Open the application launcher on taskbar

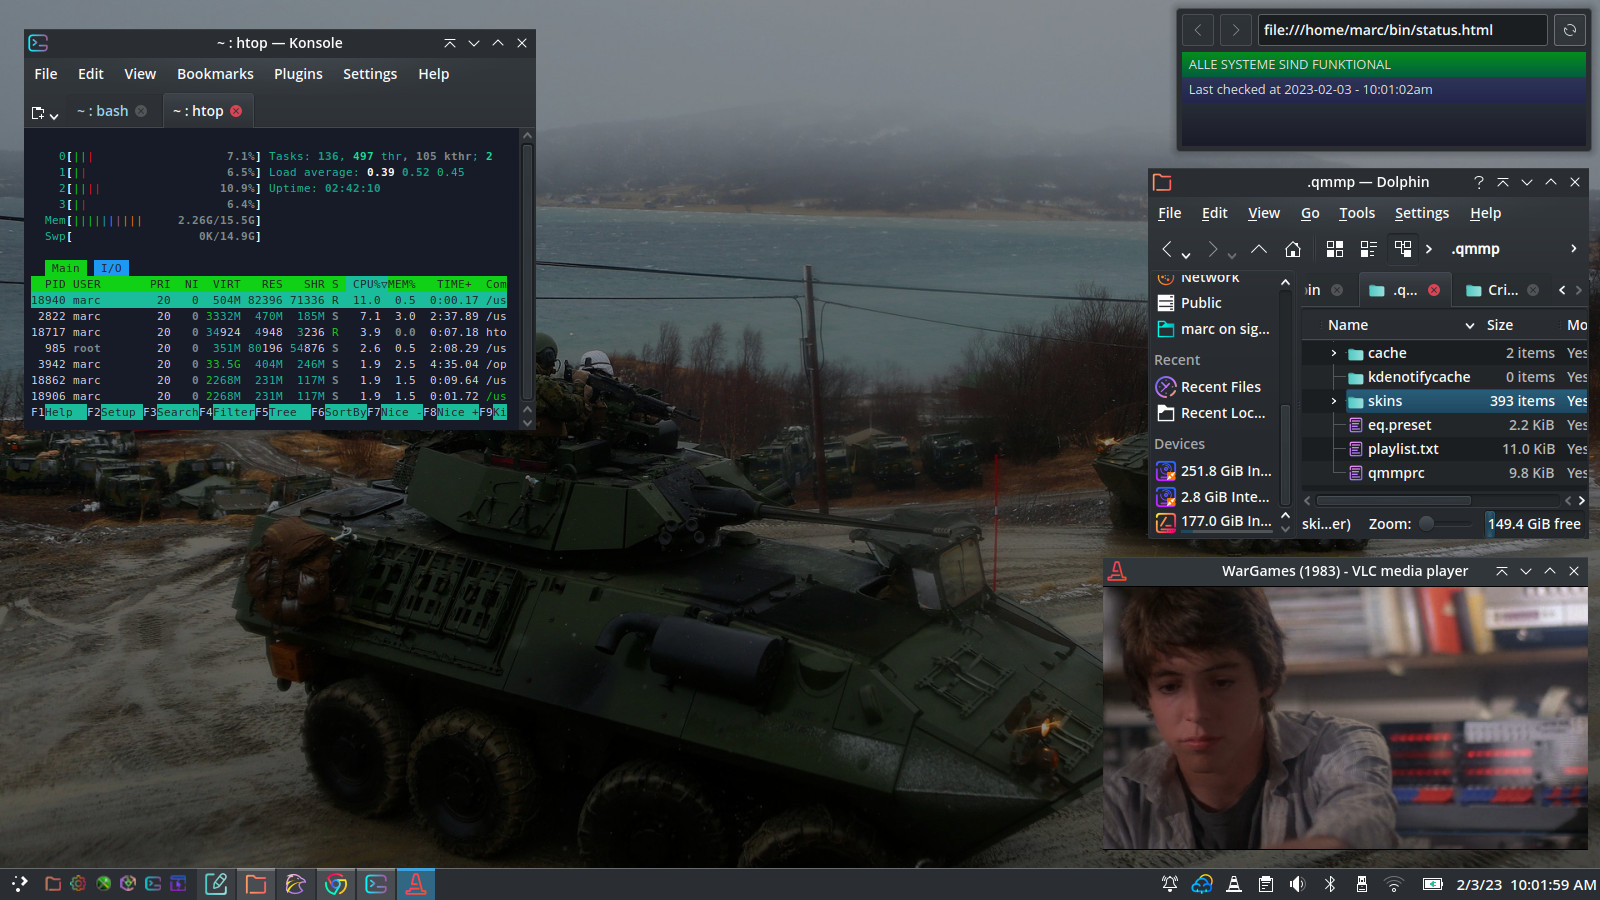pyautogui.click(x=20, y=884)
